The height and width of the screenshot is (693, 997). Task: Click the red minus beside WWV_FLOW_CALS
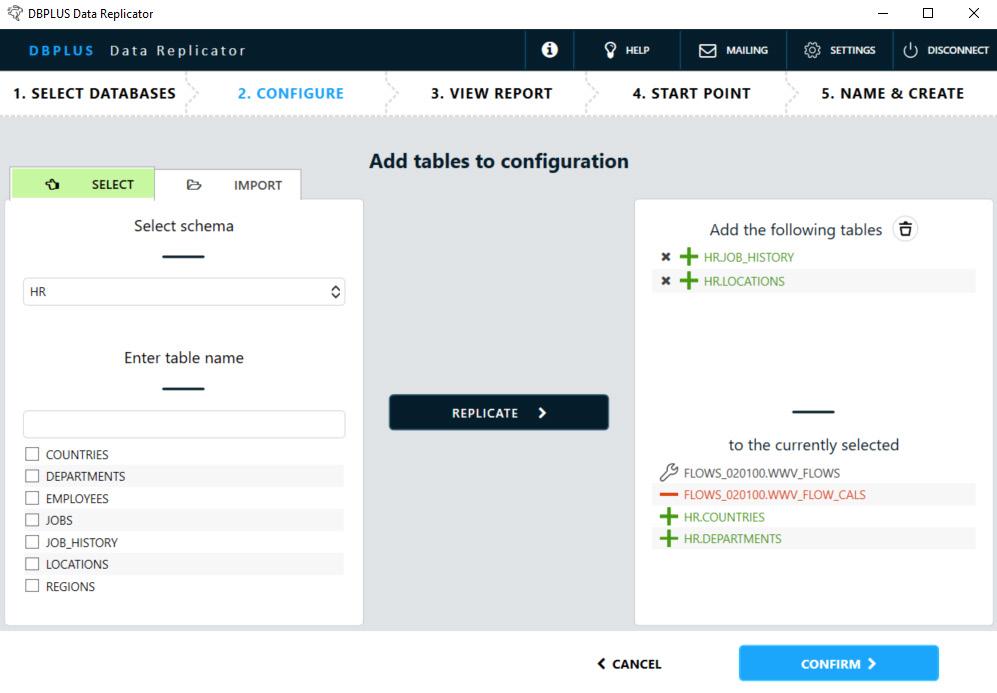pos(668,495)
